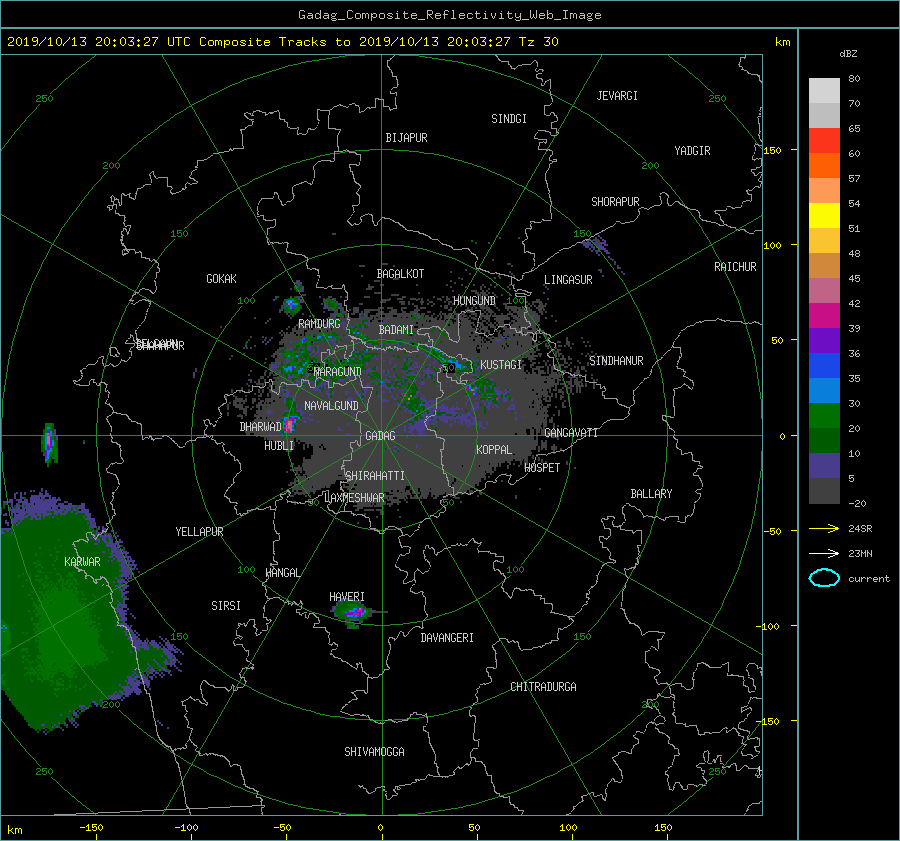
Task: Click the dBZ legend heading
Action: (848, 53)
